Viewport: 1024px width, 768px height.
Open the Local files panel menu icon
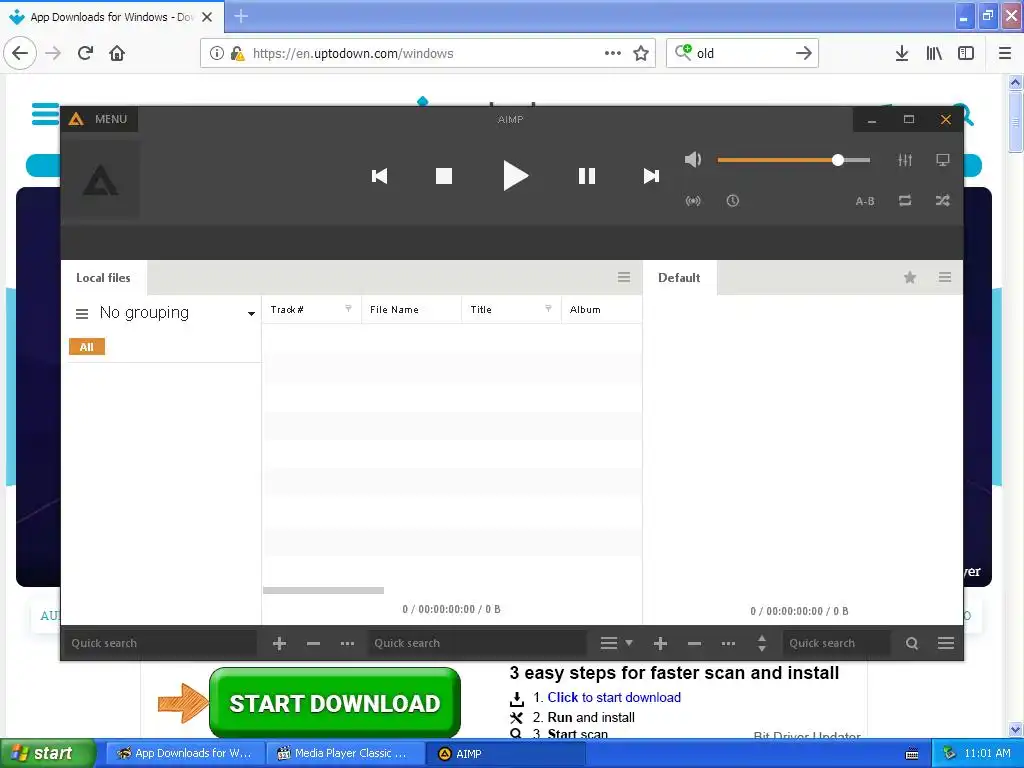pyautogui.click(x=624, y=278)
